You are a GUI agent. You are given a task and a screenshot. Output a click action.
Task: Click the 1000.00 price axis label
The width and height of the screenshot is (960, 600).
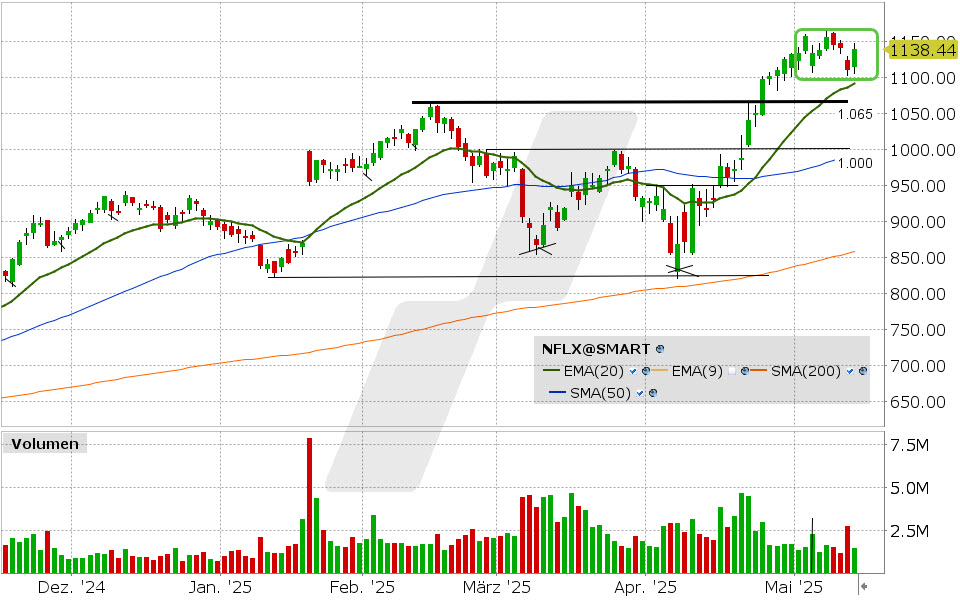pyautogui.click(x=923, y=150)
